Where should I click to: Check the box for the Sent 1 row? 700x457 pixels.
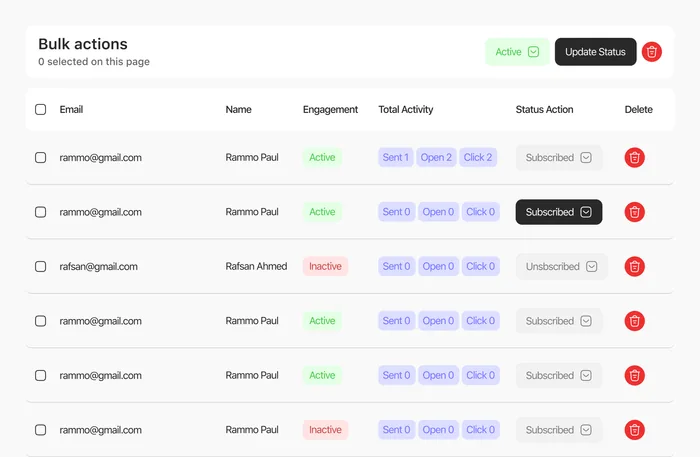tap(41, 158)
